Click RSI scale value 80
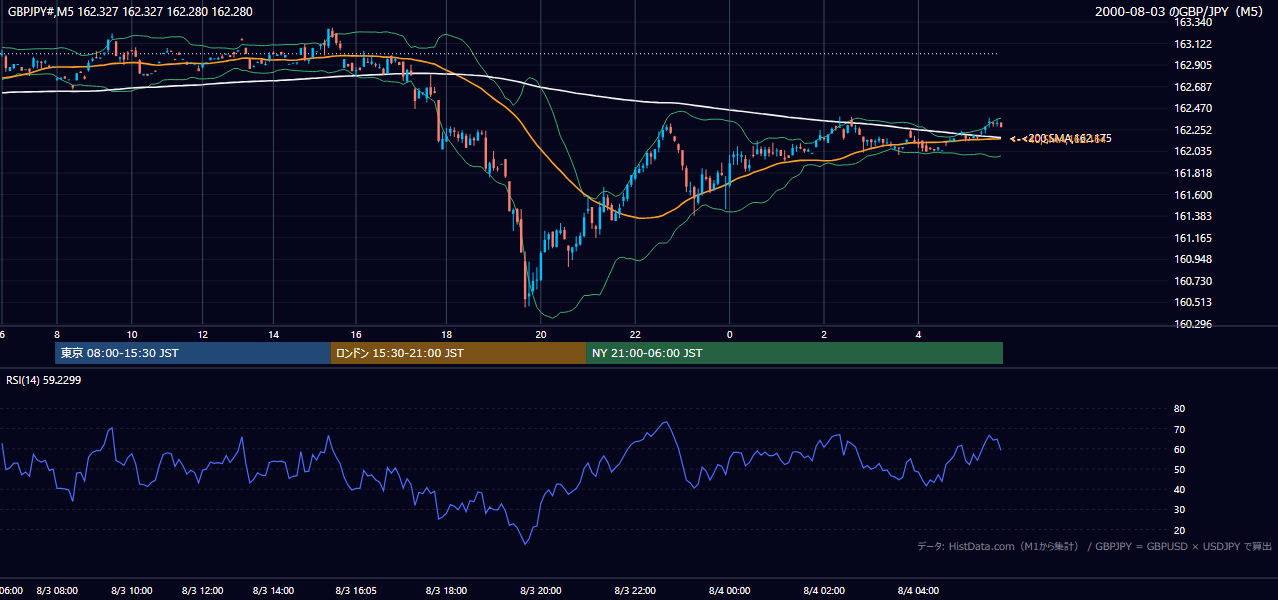 pos(1179,409)
